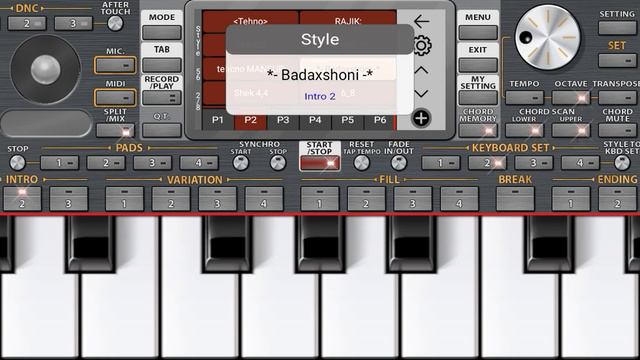Trigger PADS button 1
The height and width of the screenshot is (360, 640).
click(60, 163)
